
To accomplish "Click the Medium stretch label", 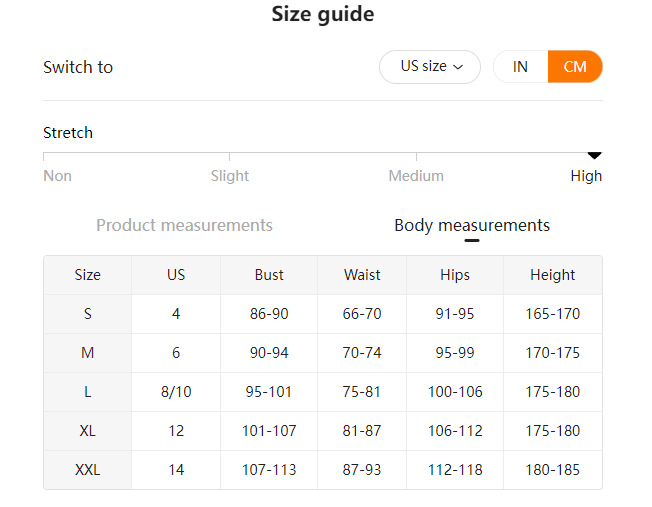I will [416, 176].
